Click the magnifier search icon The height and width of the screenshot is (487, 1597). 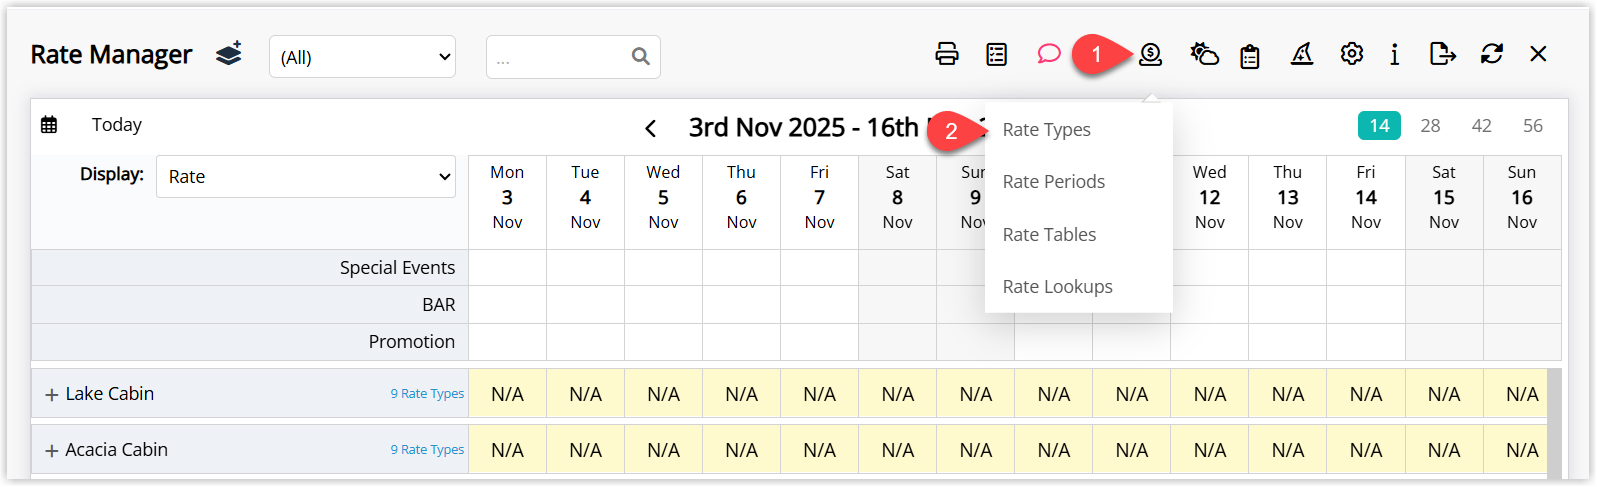pos(640,56)
